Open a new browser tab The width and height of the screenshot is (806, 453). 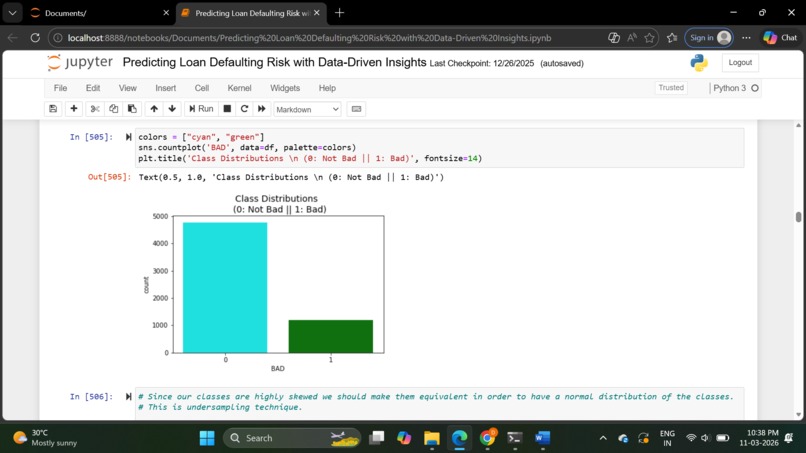click(339, 13)
